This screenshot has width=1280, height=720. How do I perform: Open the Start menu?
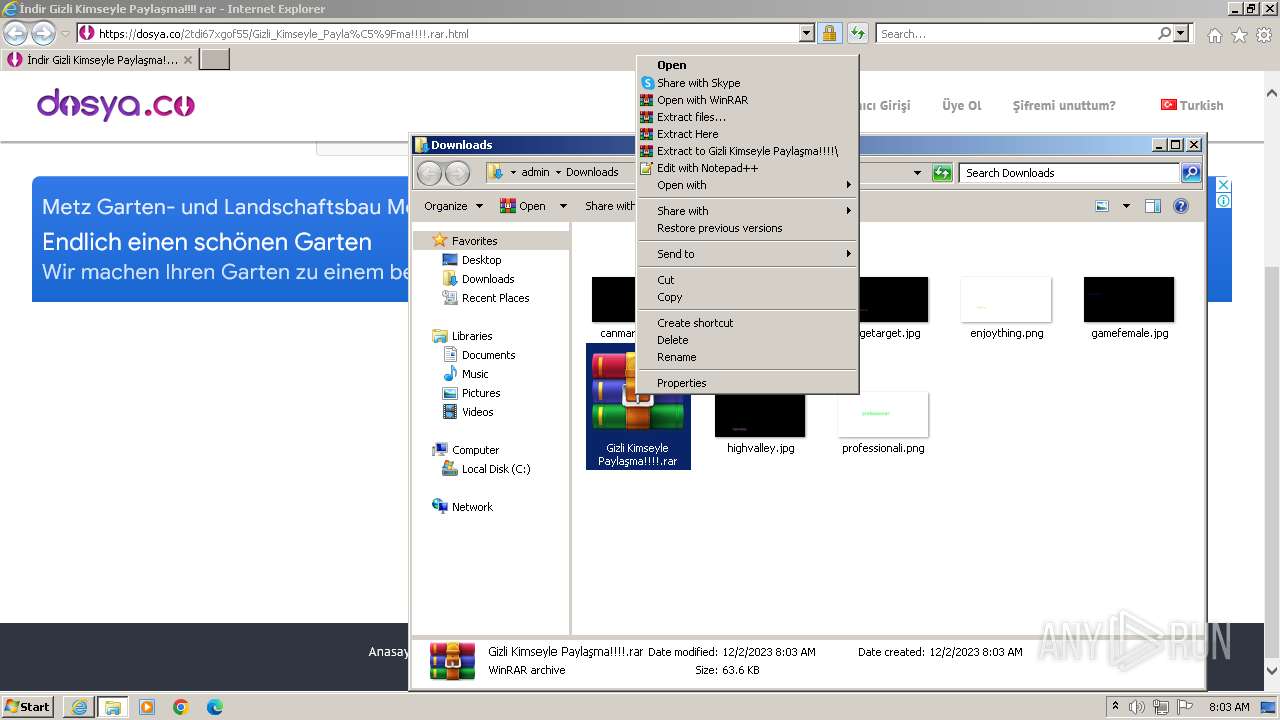[x=27, y=707]
